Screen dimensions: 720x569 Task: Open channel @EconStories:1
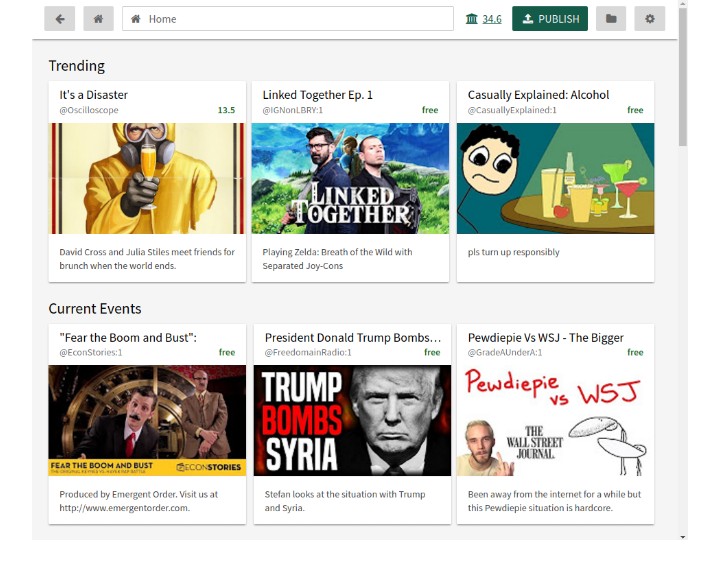coord(90,352)
